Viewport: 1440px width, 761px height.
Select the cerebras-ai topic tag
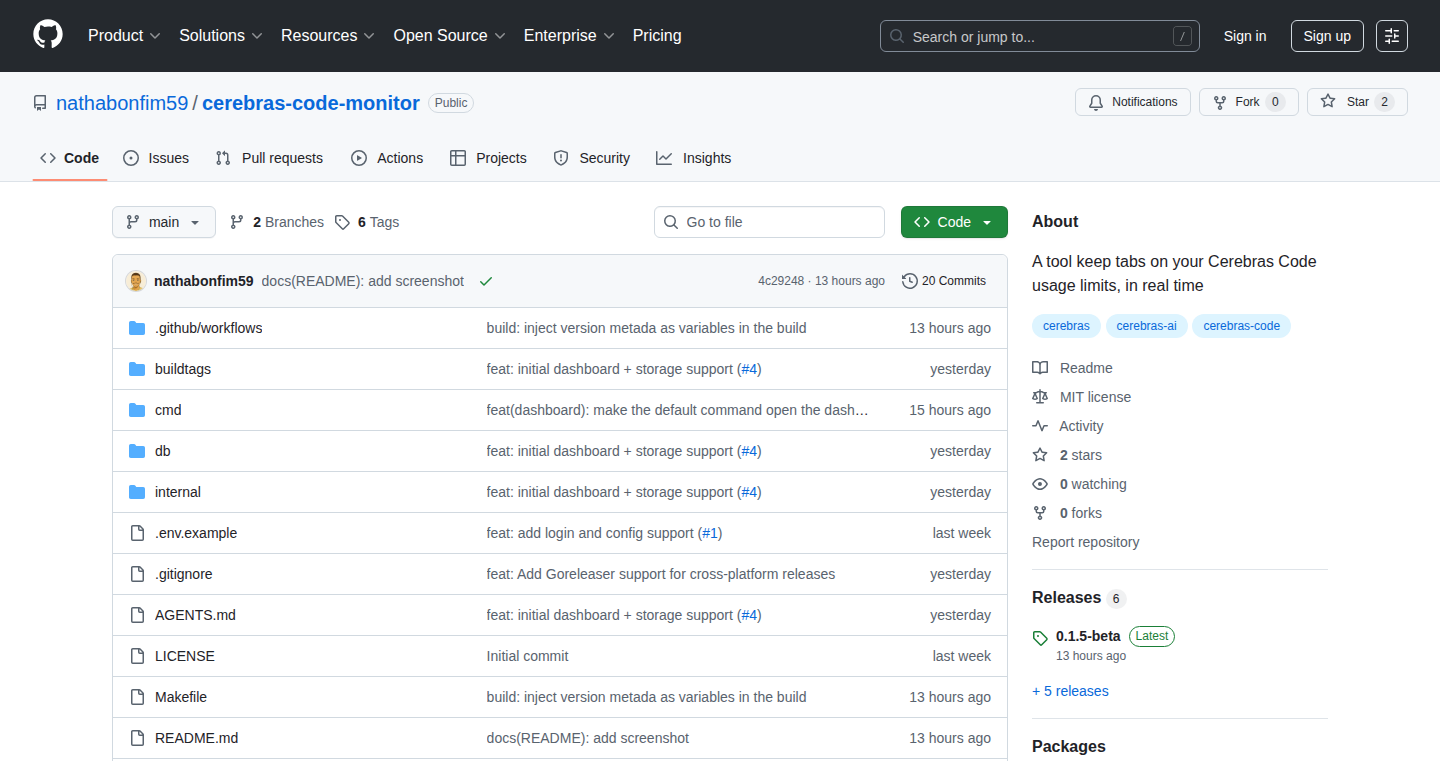coord(1146,326)
